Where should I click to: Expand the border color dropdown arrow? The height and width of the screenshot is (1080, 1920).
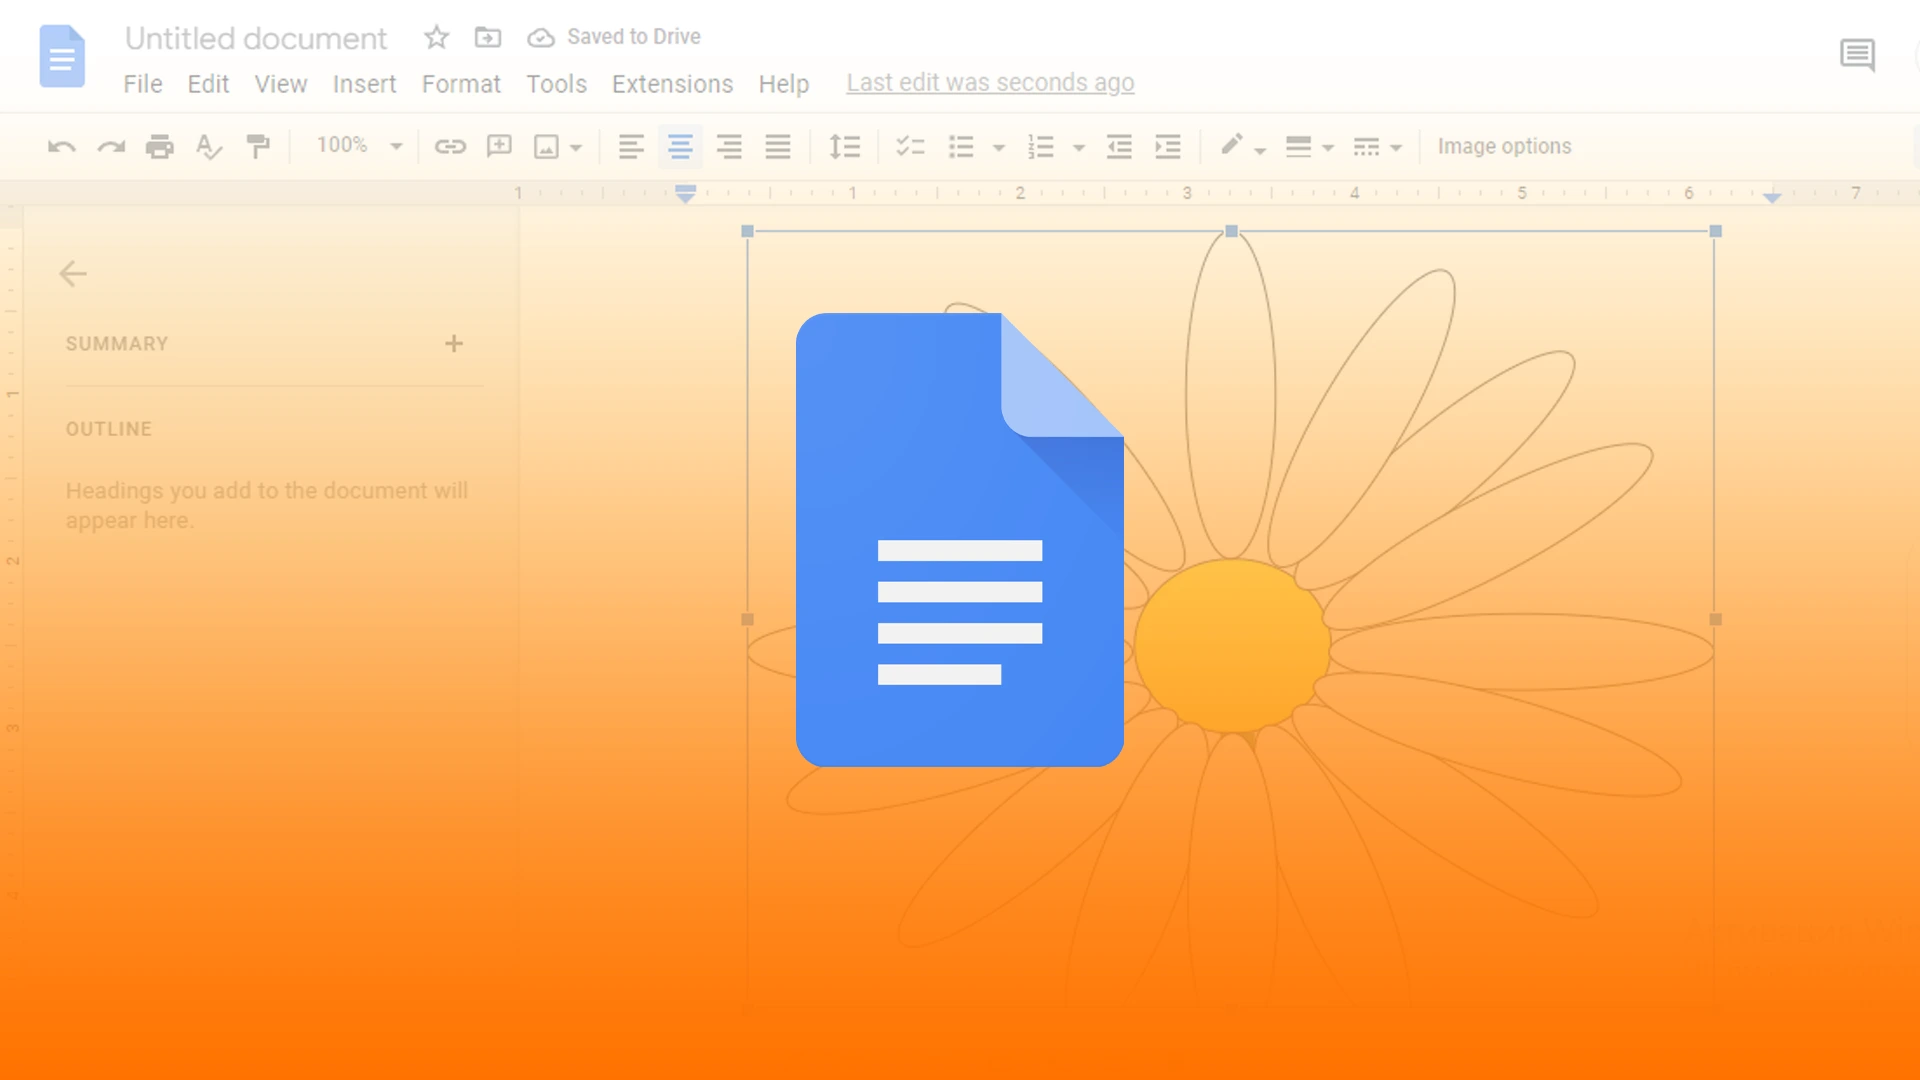click(x=1260, y=151)
